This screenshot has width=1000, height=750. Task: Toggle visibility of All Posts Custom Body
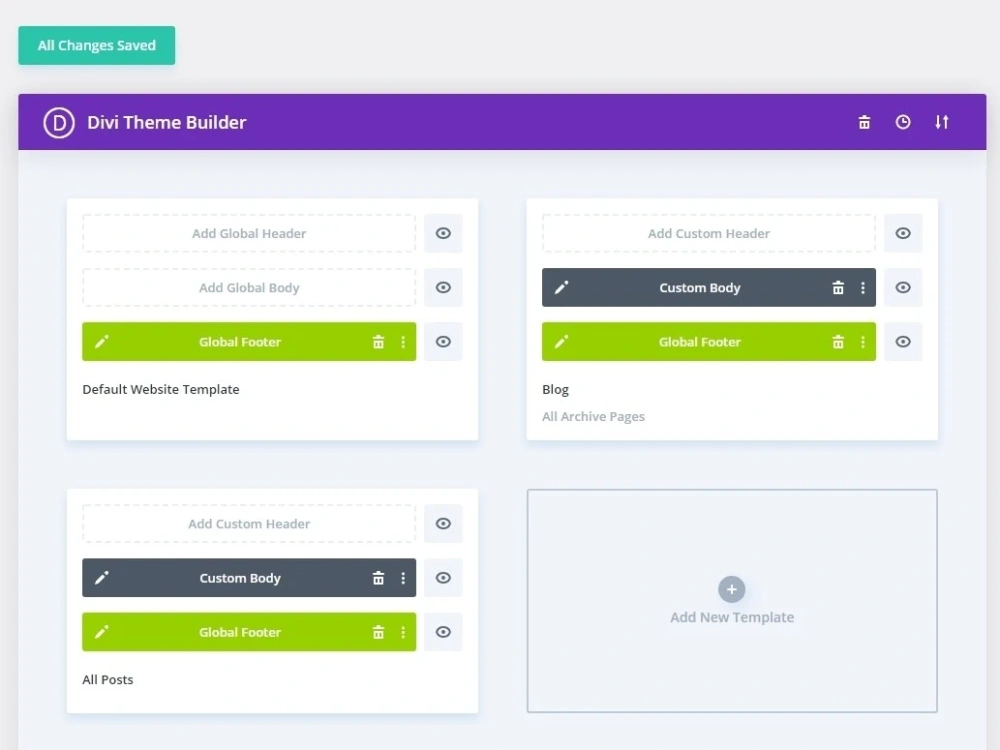click(443, 578)
